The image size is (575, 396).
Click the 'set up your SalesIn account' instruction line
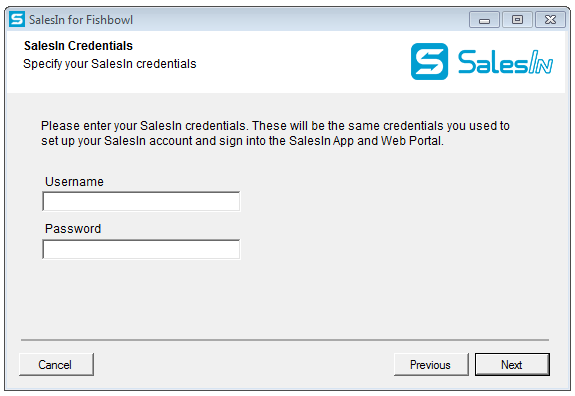(x=242, y=141)
